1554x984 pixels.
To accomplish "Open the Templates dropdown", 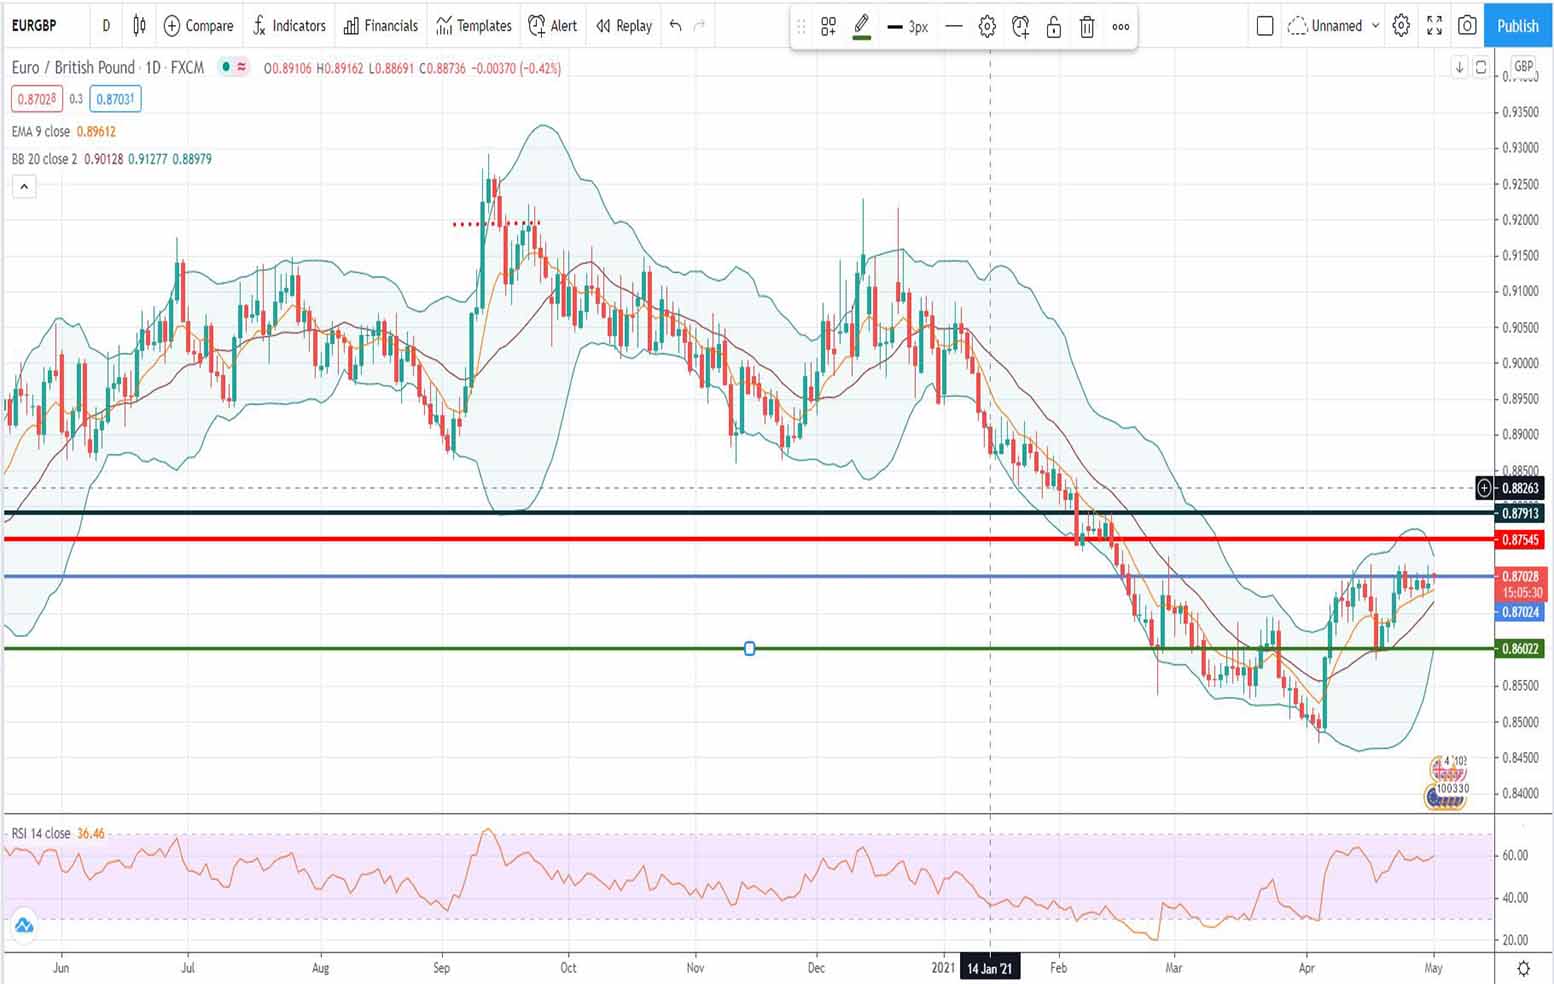I will [472, 26].
